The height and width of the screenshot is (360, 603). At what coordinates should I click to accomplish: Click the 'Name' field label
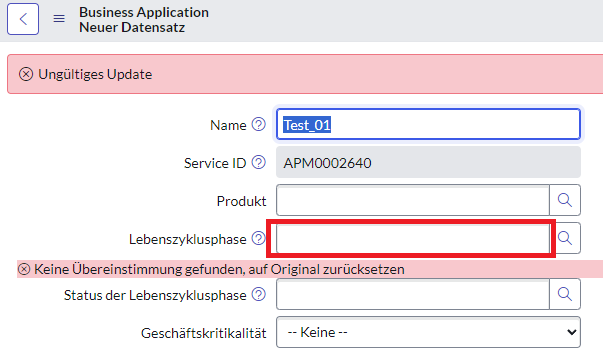point(228,125)
